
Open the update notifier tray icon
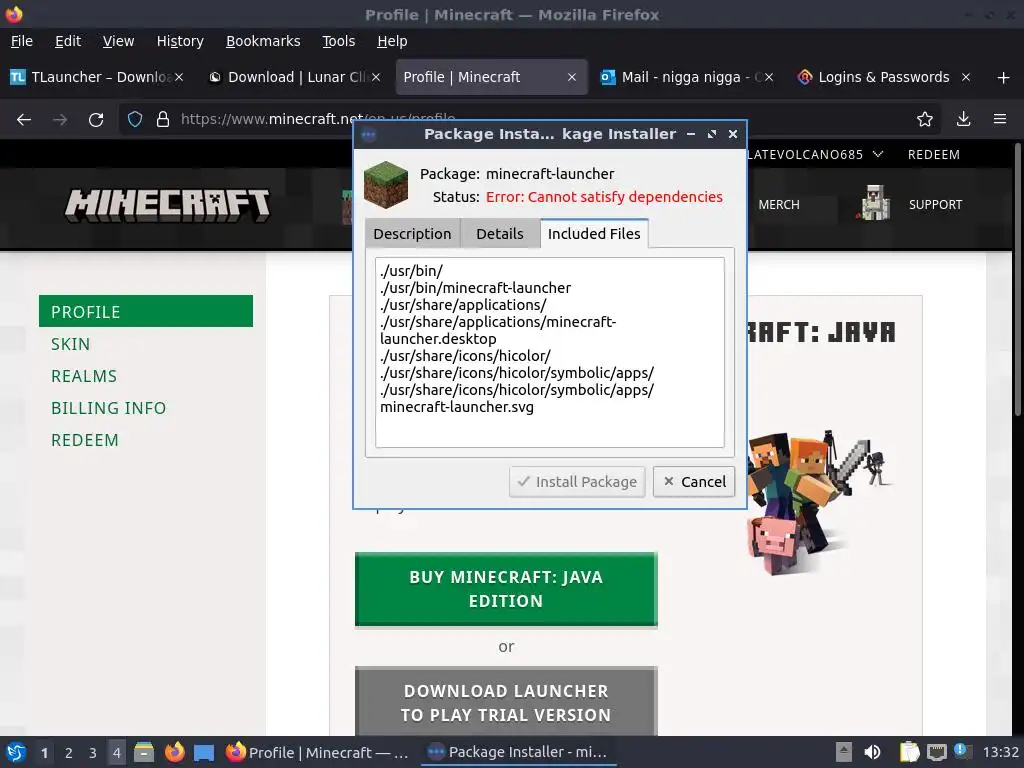963,751
